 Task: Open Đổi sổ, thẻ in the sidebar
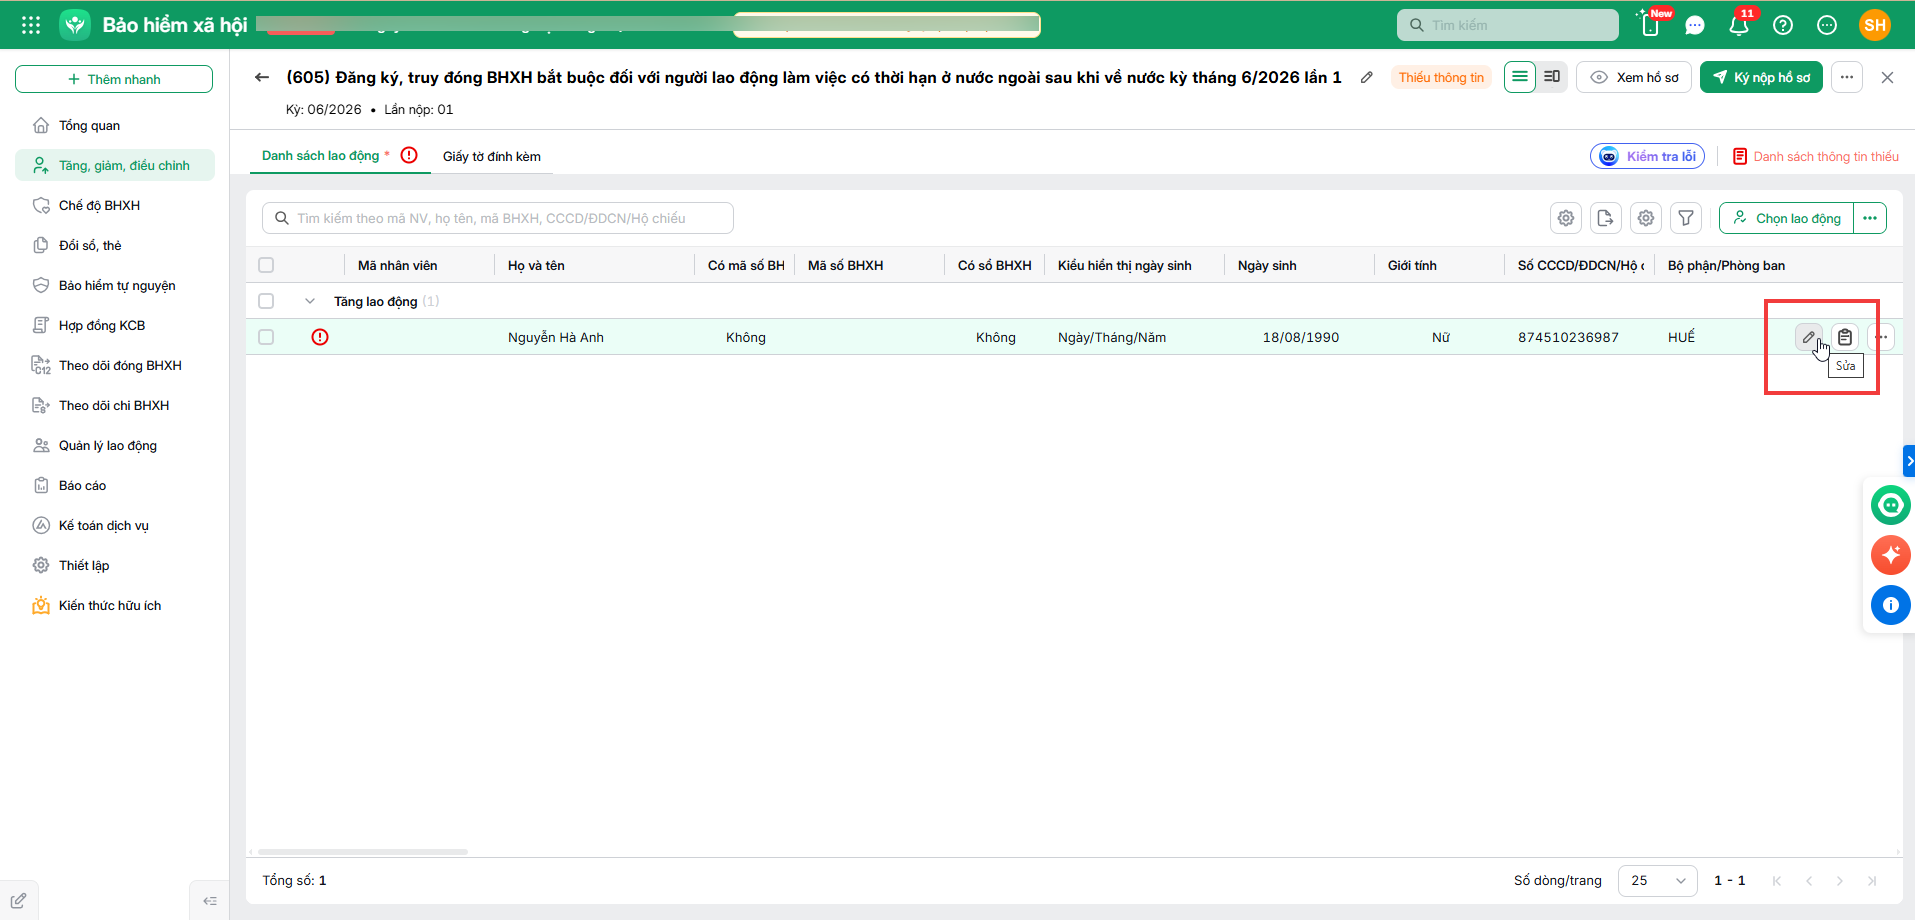click(x=115, y=245)
